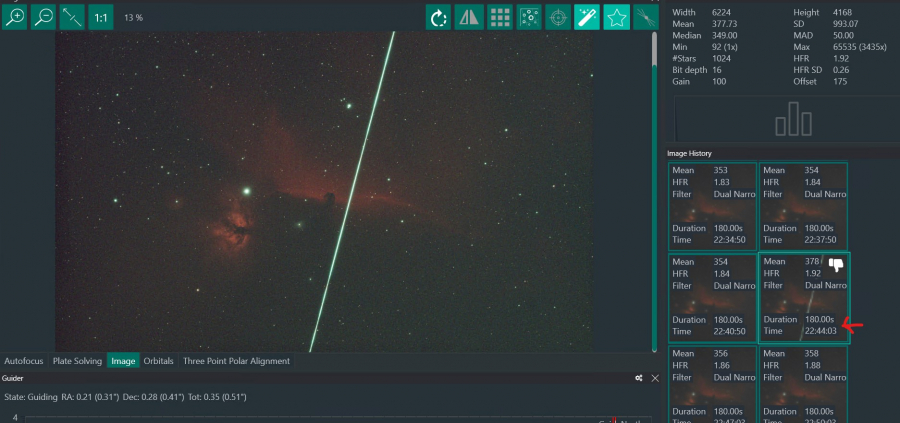Open Guider panel settings gear icon
Viewport: 900px width, 423px height.
(639, 379)
